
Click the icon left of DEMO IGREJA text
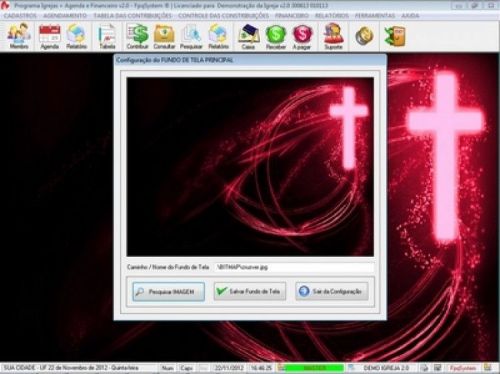pyautogui.click(x=352, y=368)
